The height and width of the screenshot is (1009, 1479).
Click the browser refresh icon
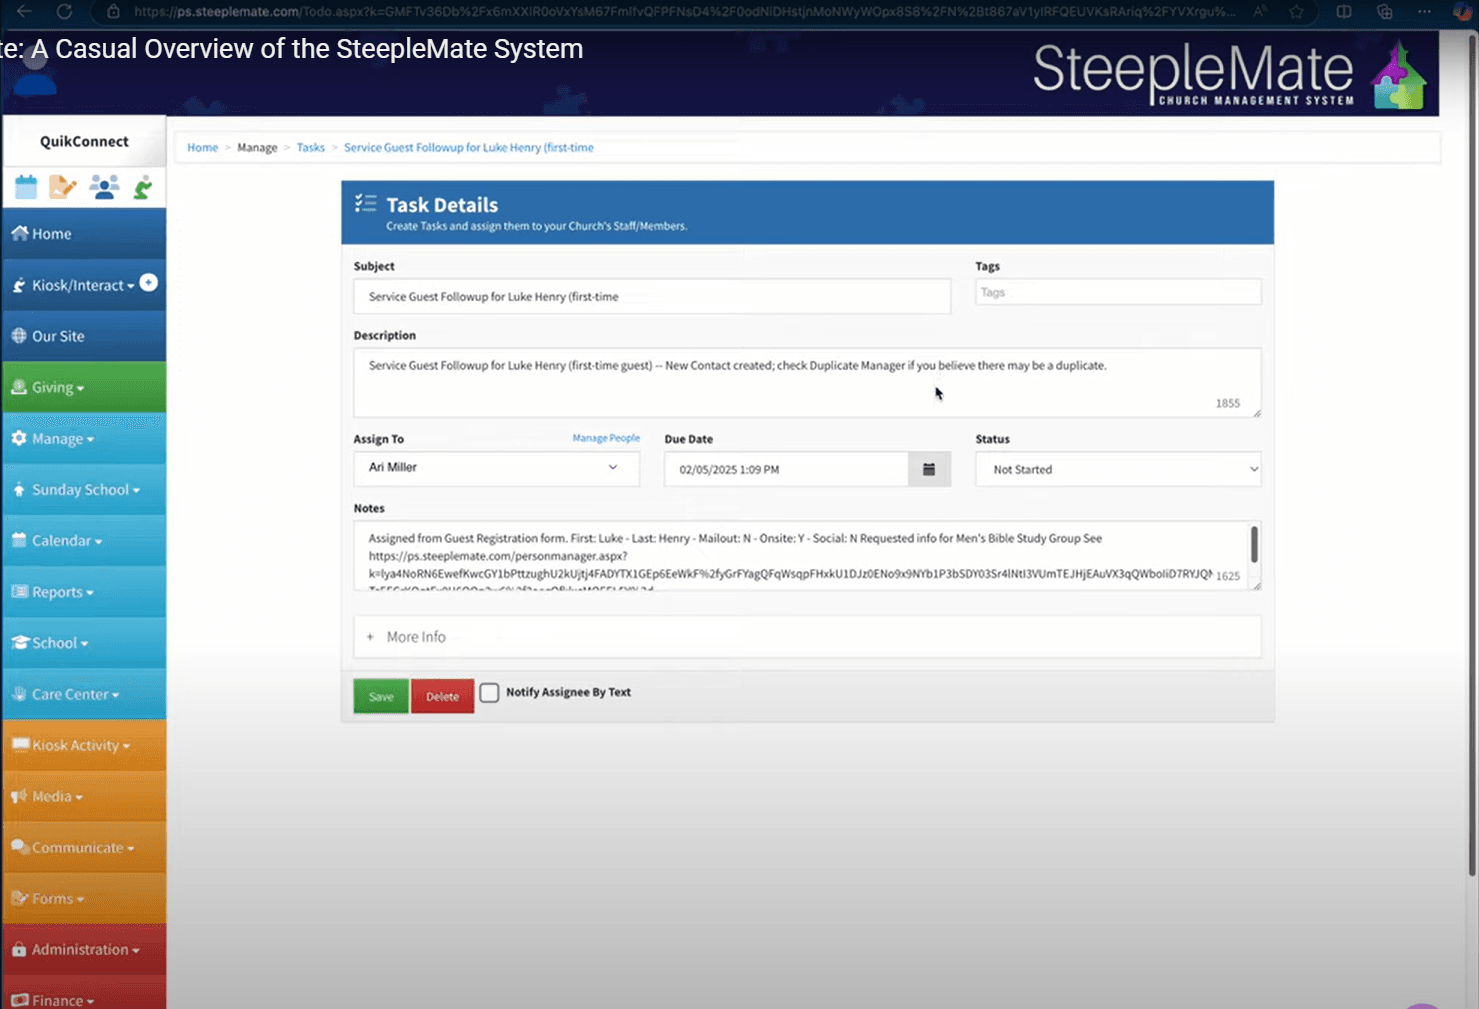click(x=64, y=11)
